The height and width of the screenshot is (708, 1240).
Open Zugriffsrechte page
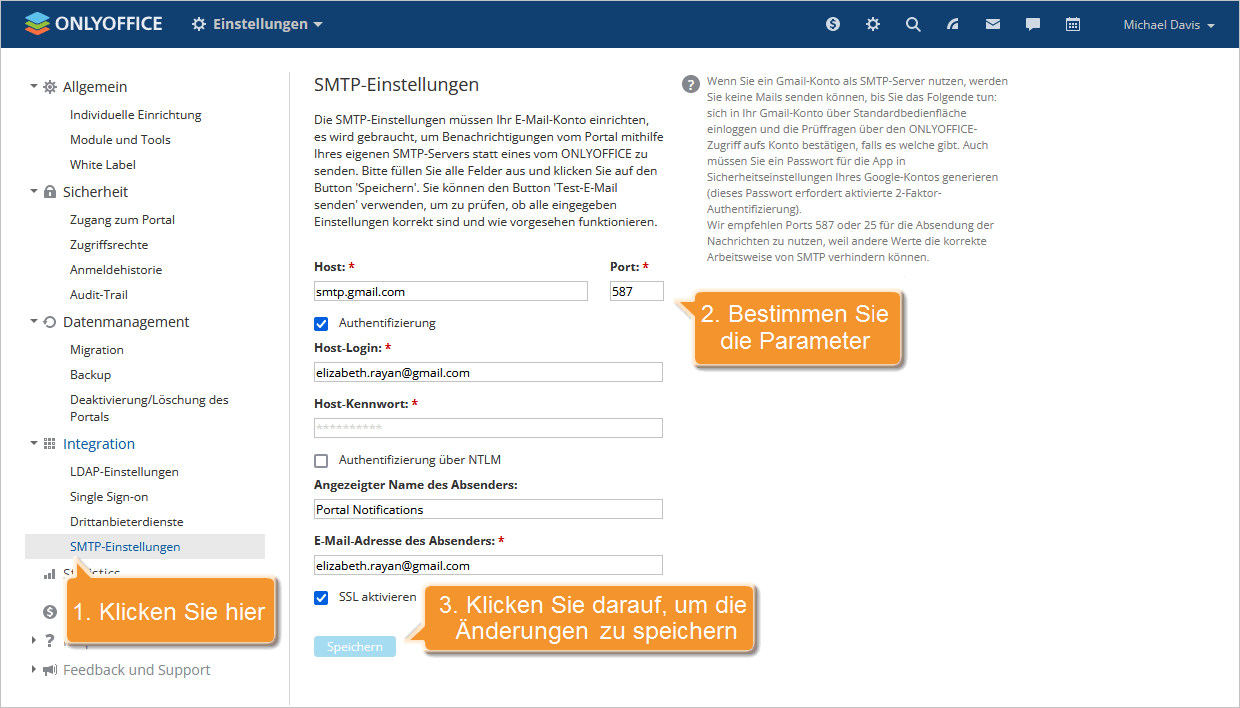[x=109, y=245]
